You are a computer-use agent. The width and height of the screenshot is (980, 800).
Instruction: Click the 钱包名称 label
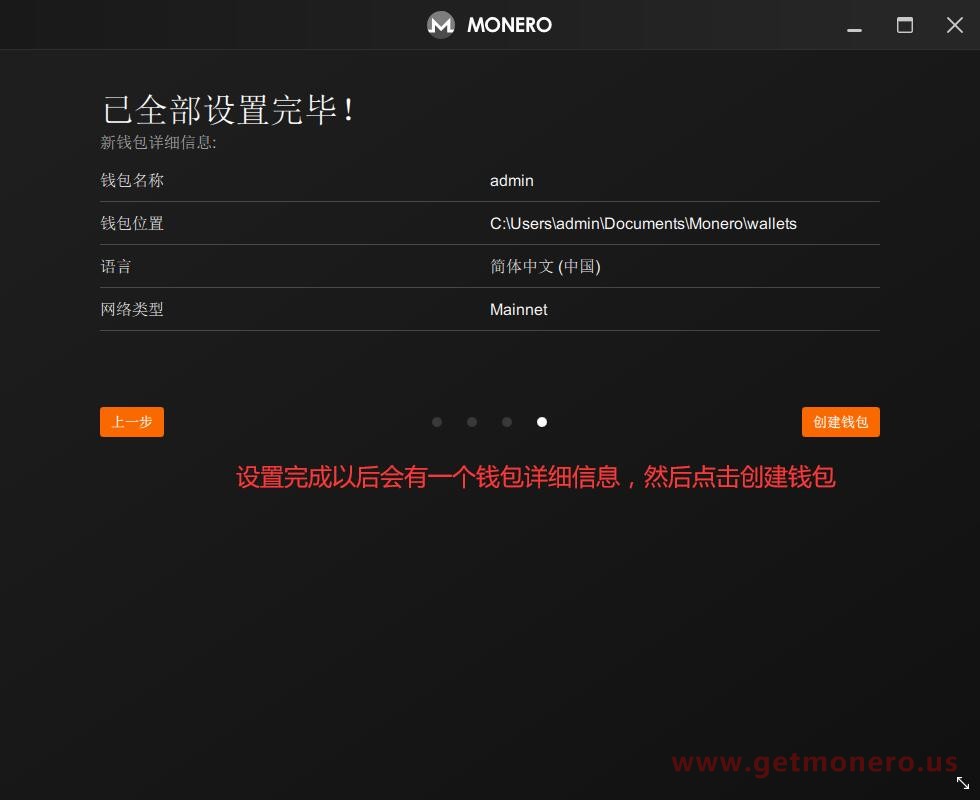coord(132,181)
